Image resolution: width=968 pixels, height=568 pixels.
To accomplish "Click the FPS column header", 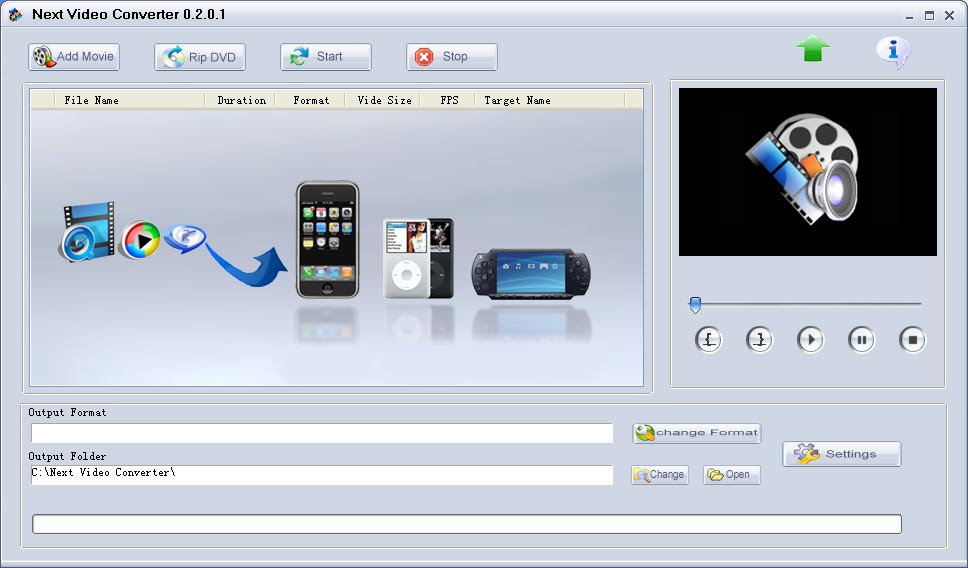I will [449, 100].
